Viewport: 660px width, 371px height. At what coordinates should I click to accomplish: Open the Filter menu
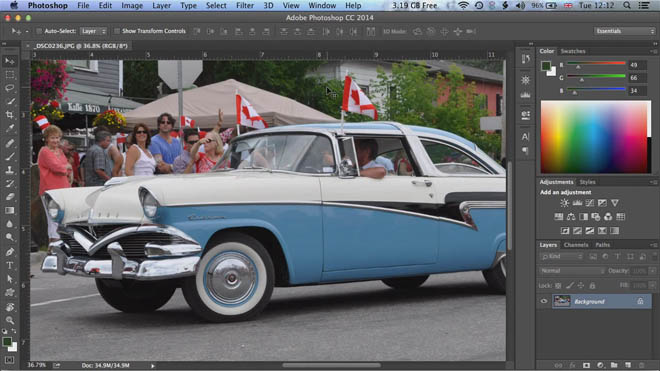point(245,5)
